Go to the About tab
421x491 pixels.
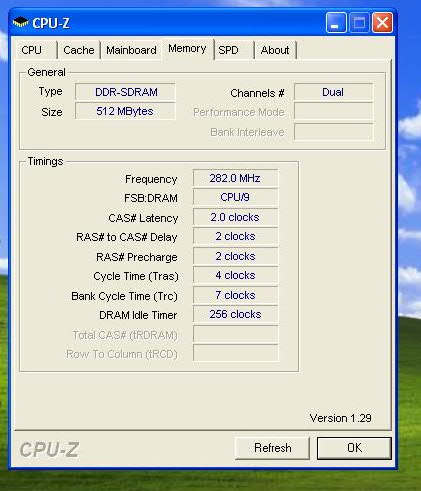coord(275,50)
